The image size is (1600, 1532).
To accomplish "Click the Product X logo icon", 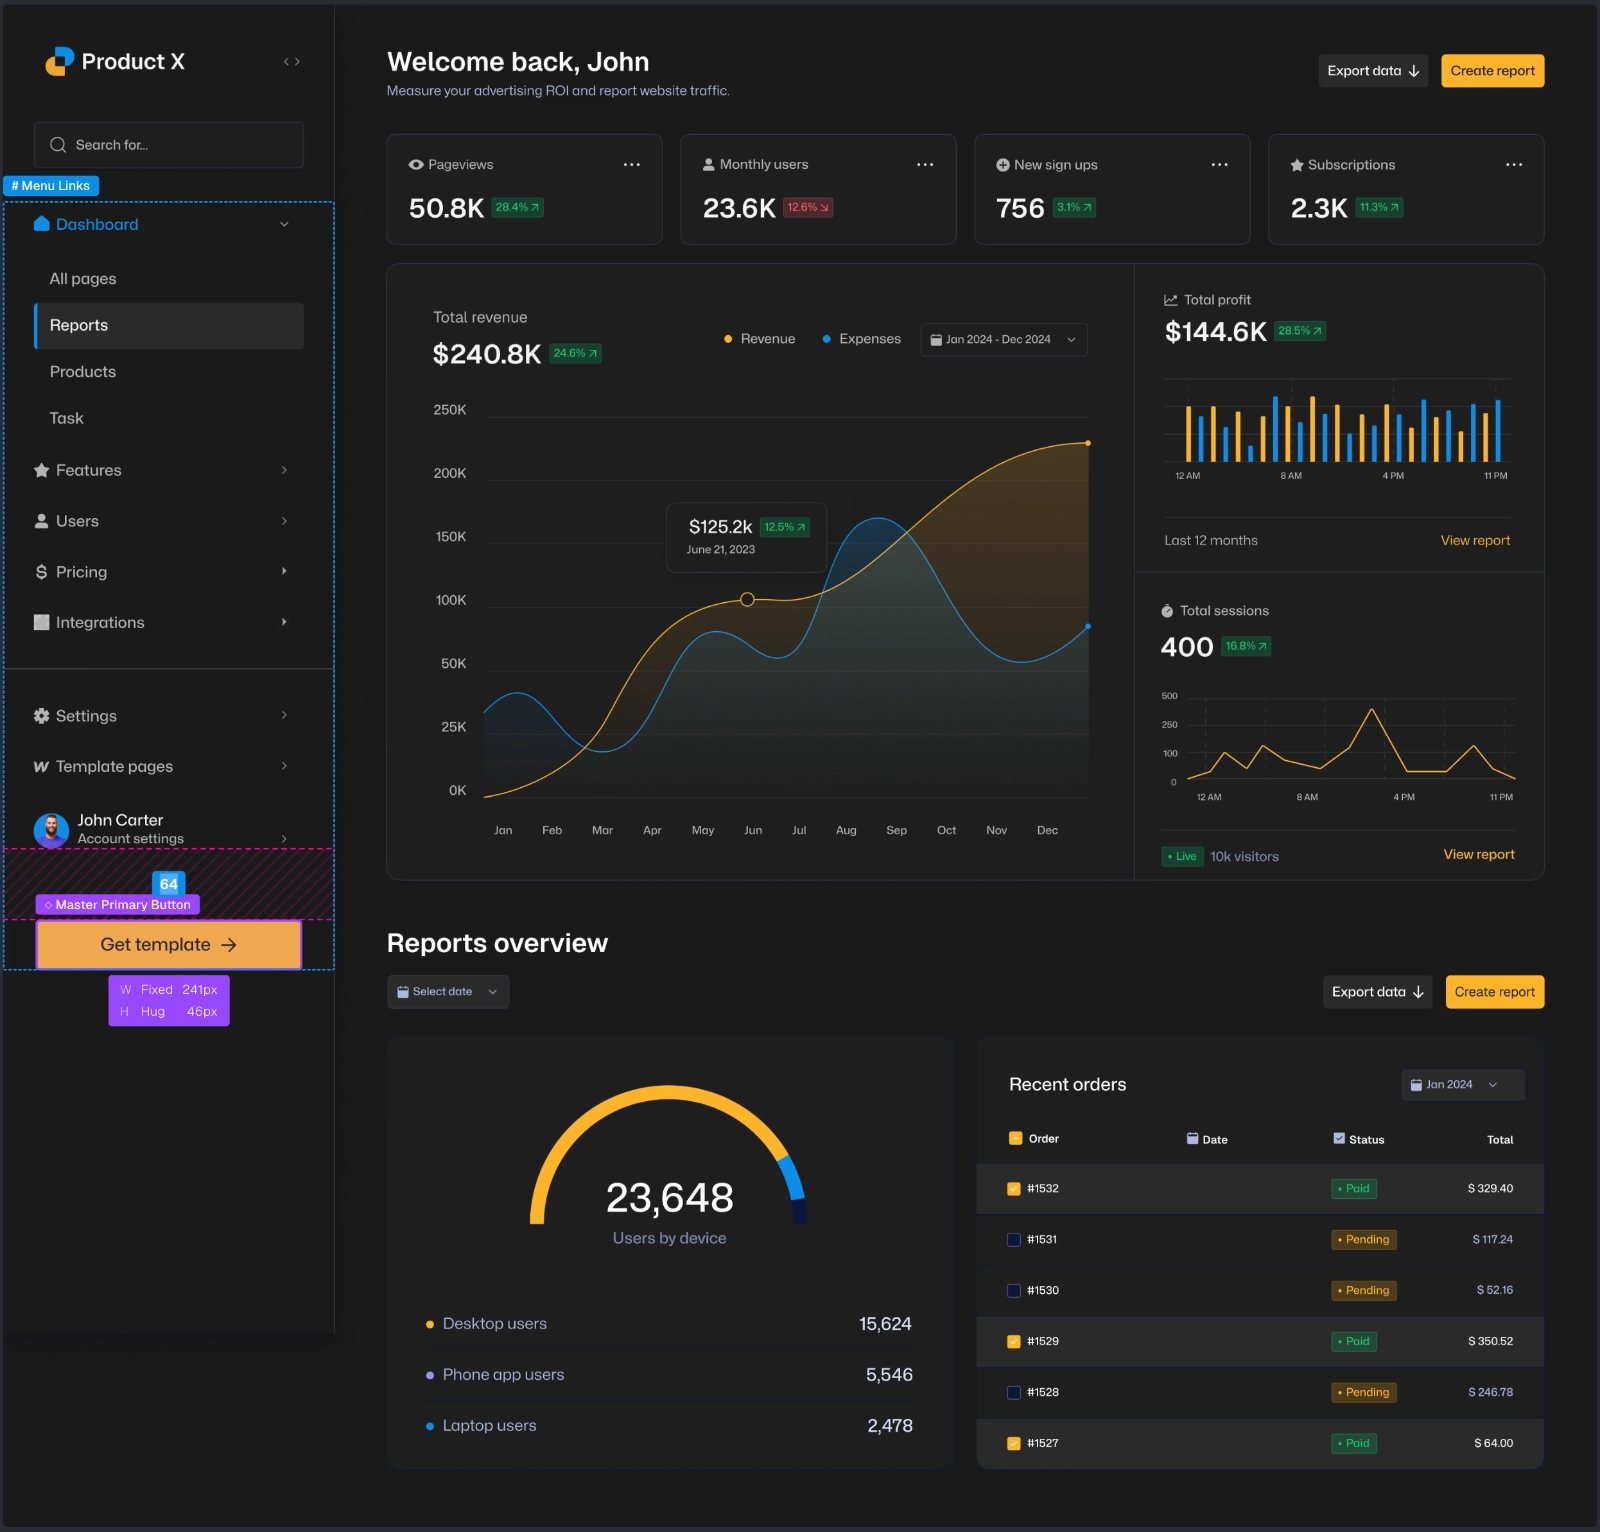I will click(60, 62).
